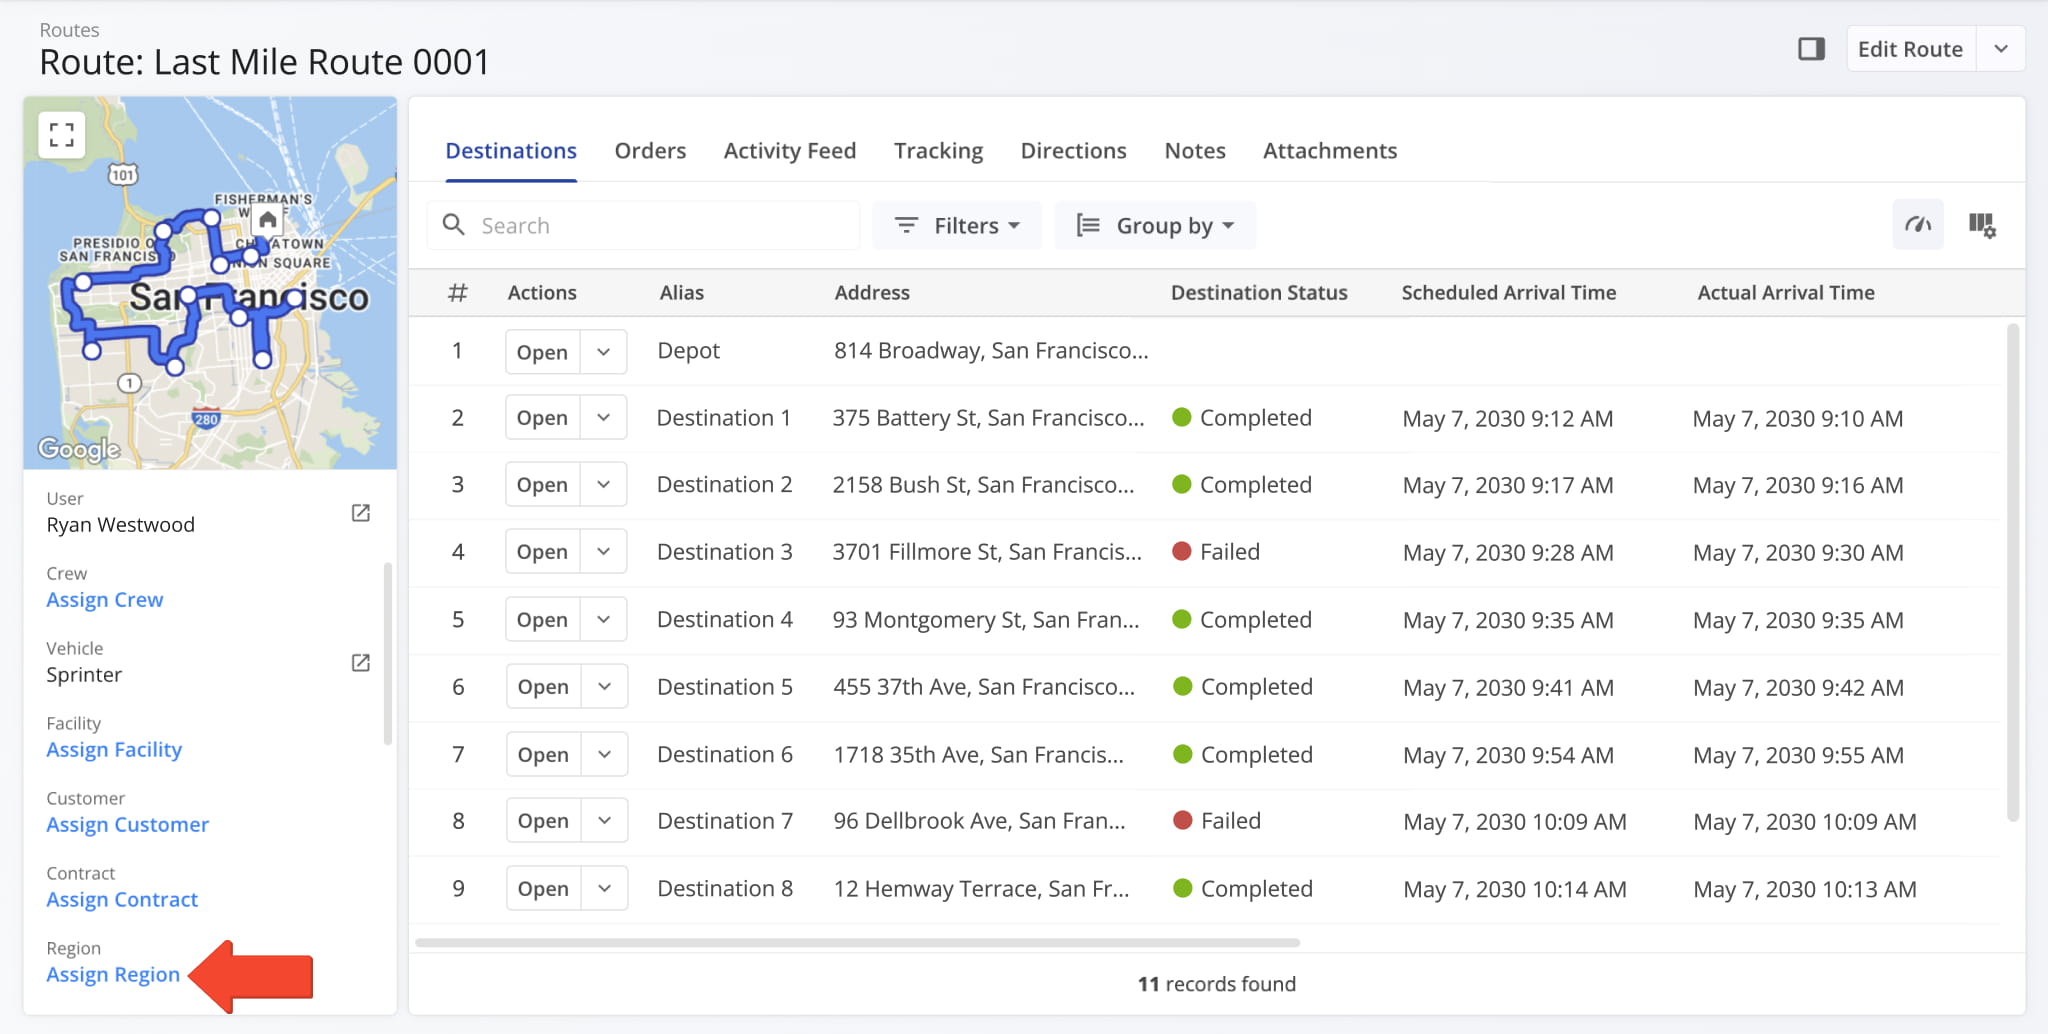The image size is (2048, 1034).
Task: Sort by Address column header
Action: click(x=872, y=293)
